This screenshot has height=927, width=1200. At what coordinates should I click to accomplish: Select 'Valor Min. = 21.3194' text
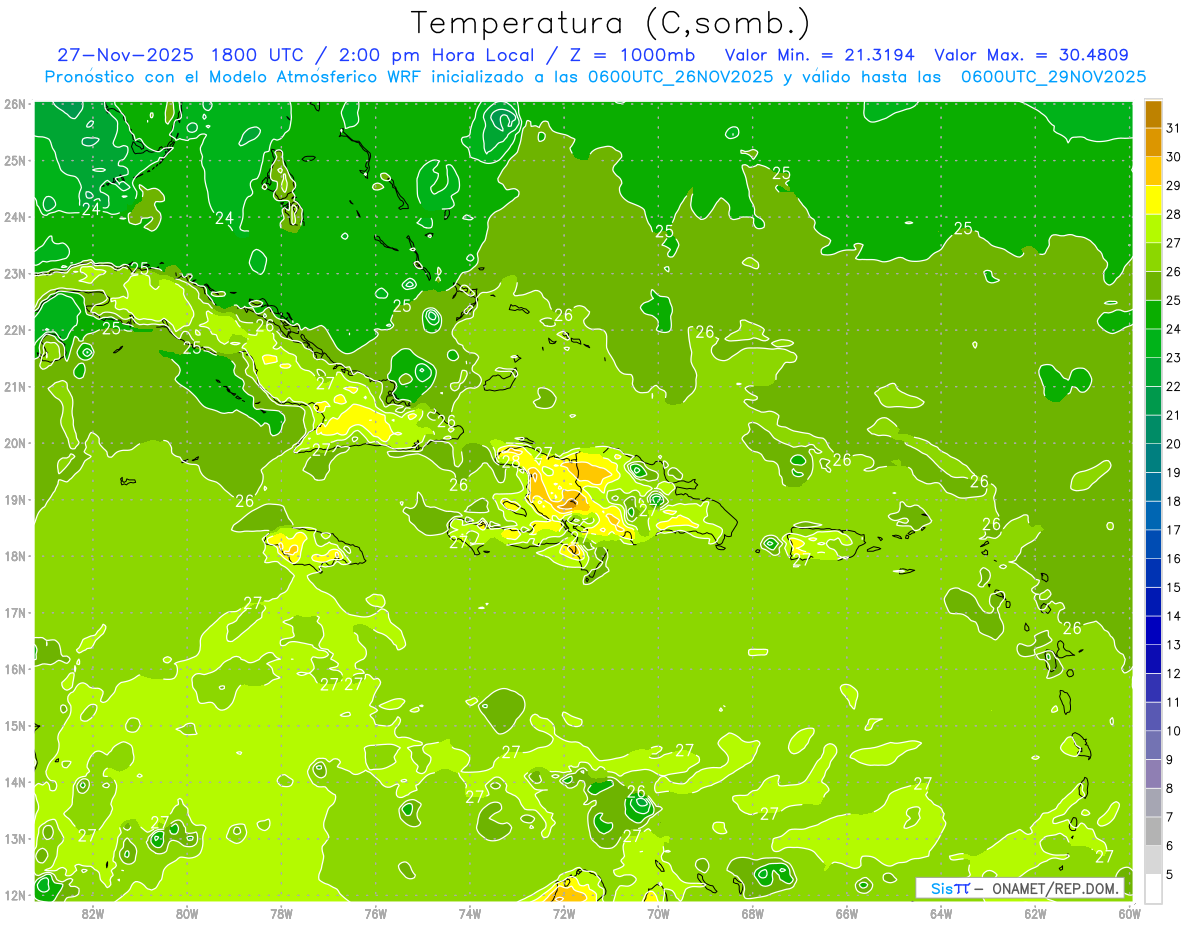[x=819, y=55]
